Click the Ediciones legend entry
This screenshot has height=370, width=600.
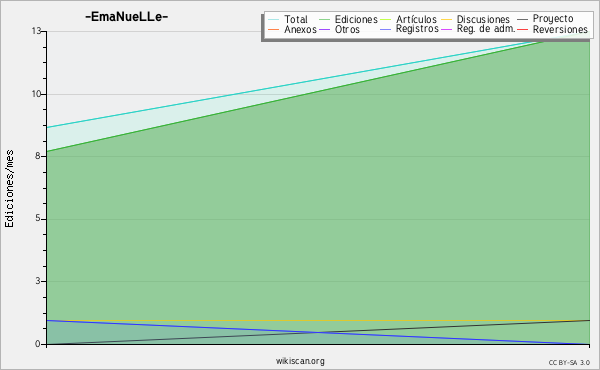tap(348, 19)
